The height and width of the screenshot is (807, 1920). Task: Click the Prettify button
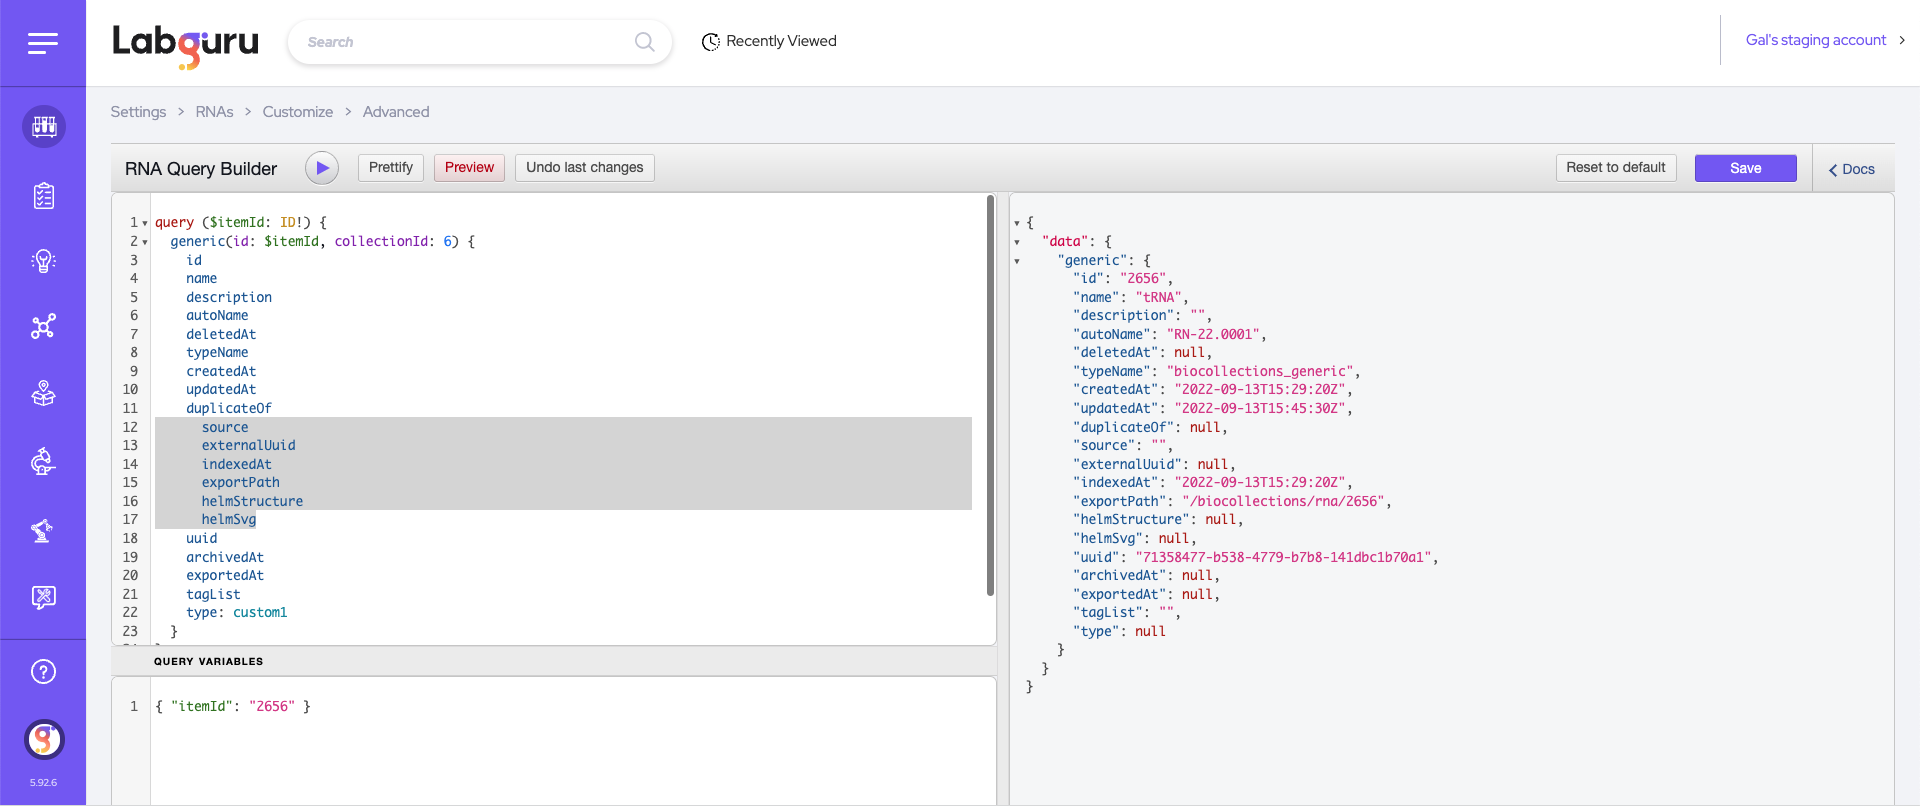click(391, 168)
